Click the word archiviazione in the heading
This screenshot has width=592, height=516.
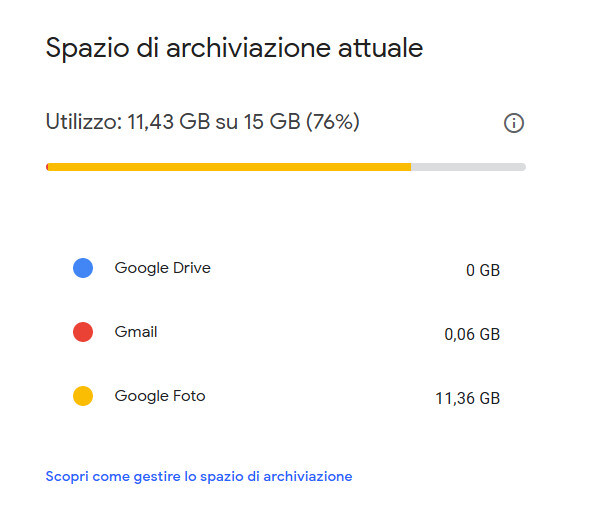point(248,48)
